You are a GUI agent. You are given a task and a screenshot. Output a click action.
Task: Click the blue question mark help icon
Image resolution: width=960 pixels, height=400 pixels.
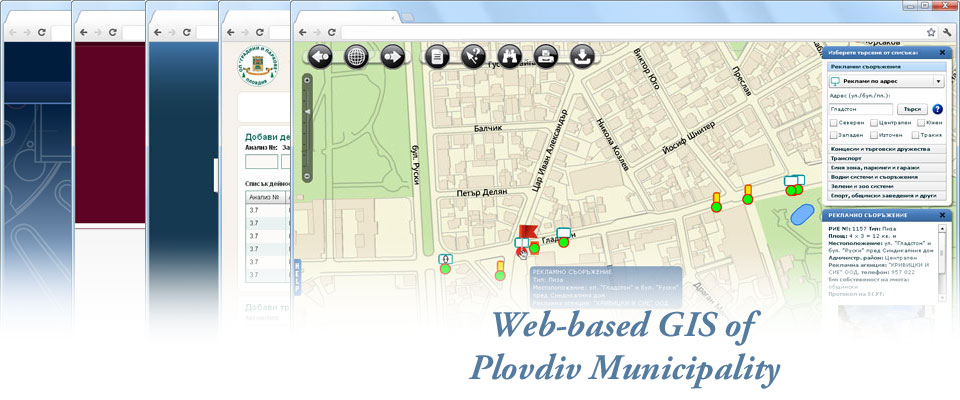click(x=937, y=109)
